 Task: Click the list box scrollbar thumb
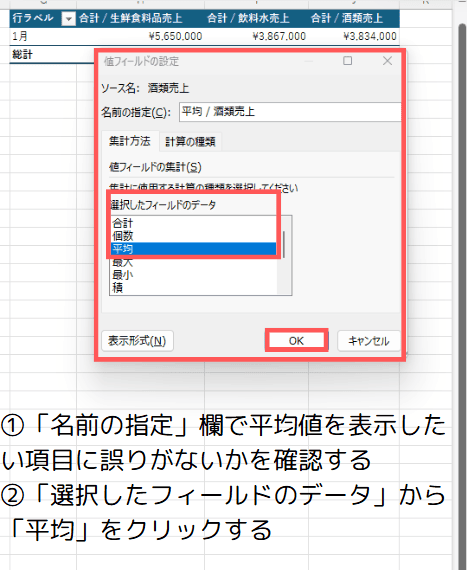coord(283,244)
